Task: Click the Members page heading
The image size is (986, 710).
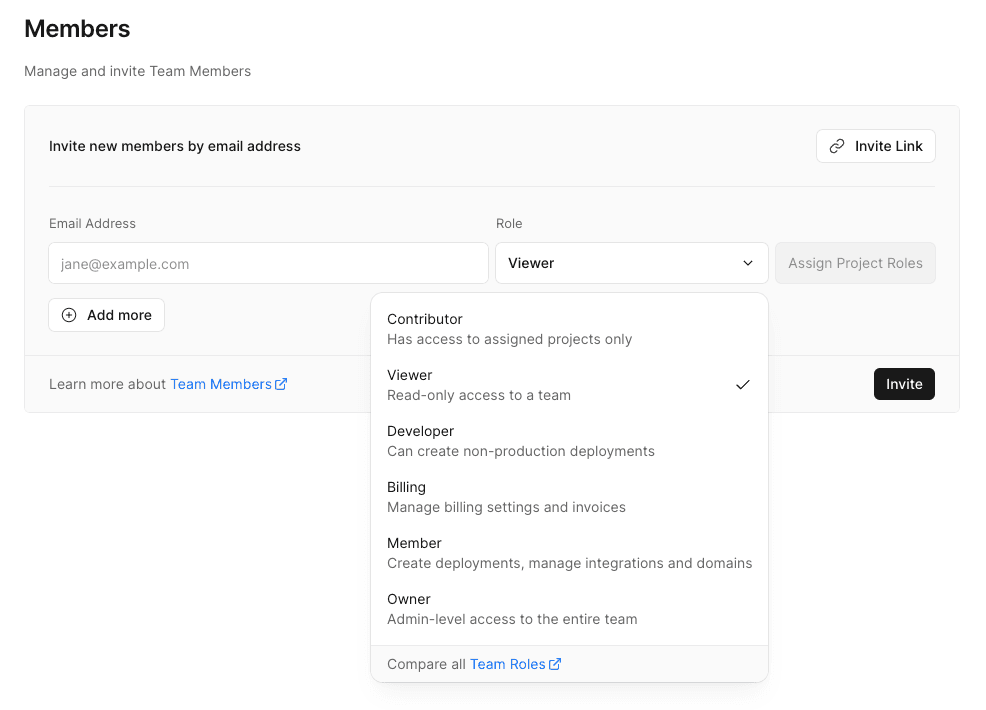Action: pos(76,29)
